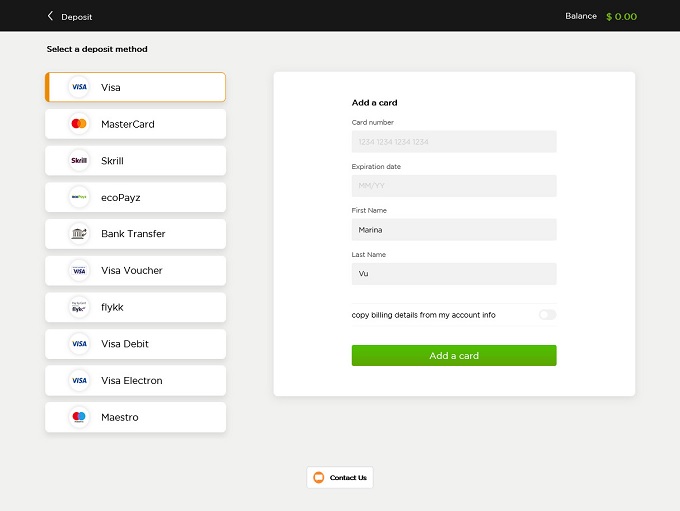The height and width of the screenshot is (511, 680).
Task: Click the Bank Transfer building icon
Action: tap(79, 234)
